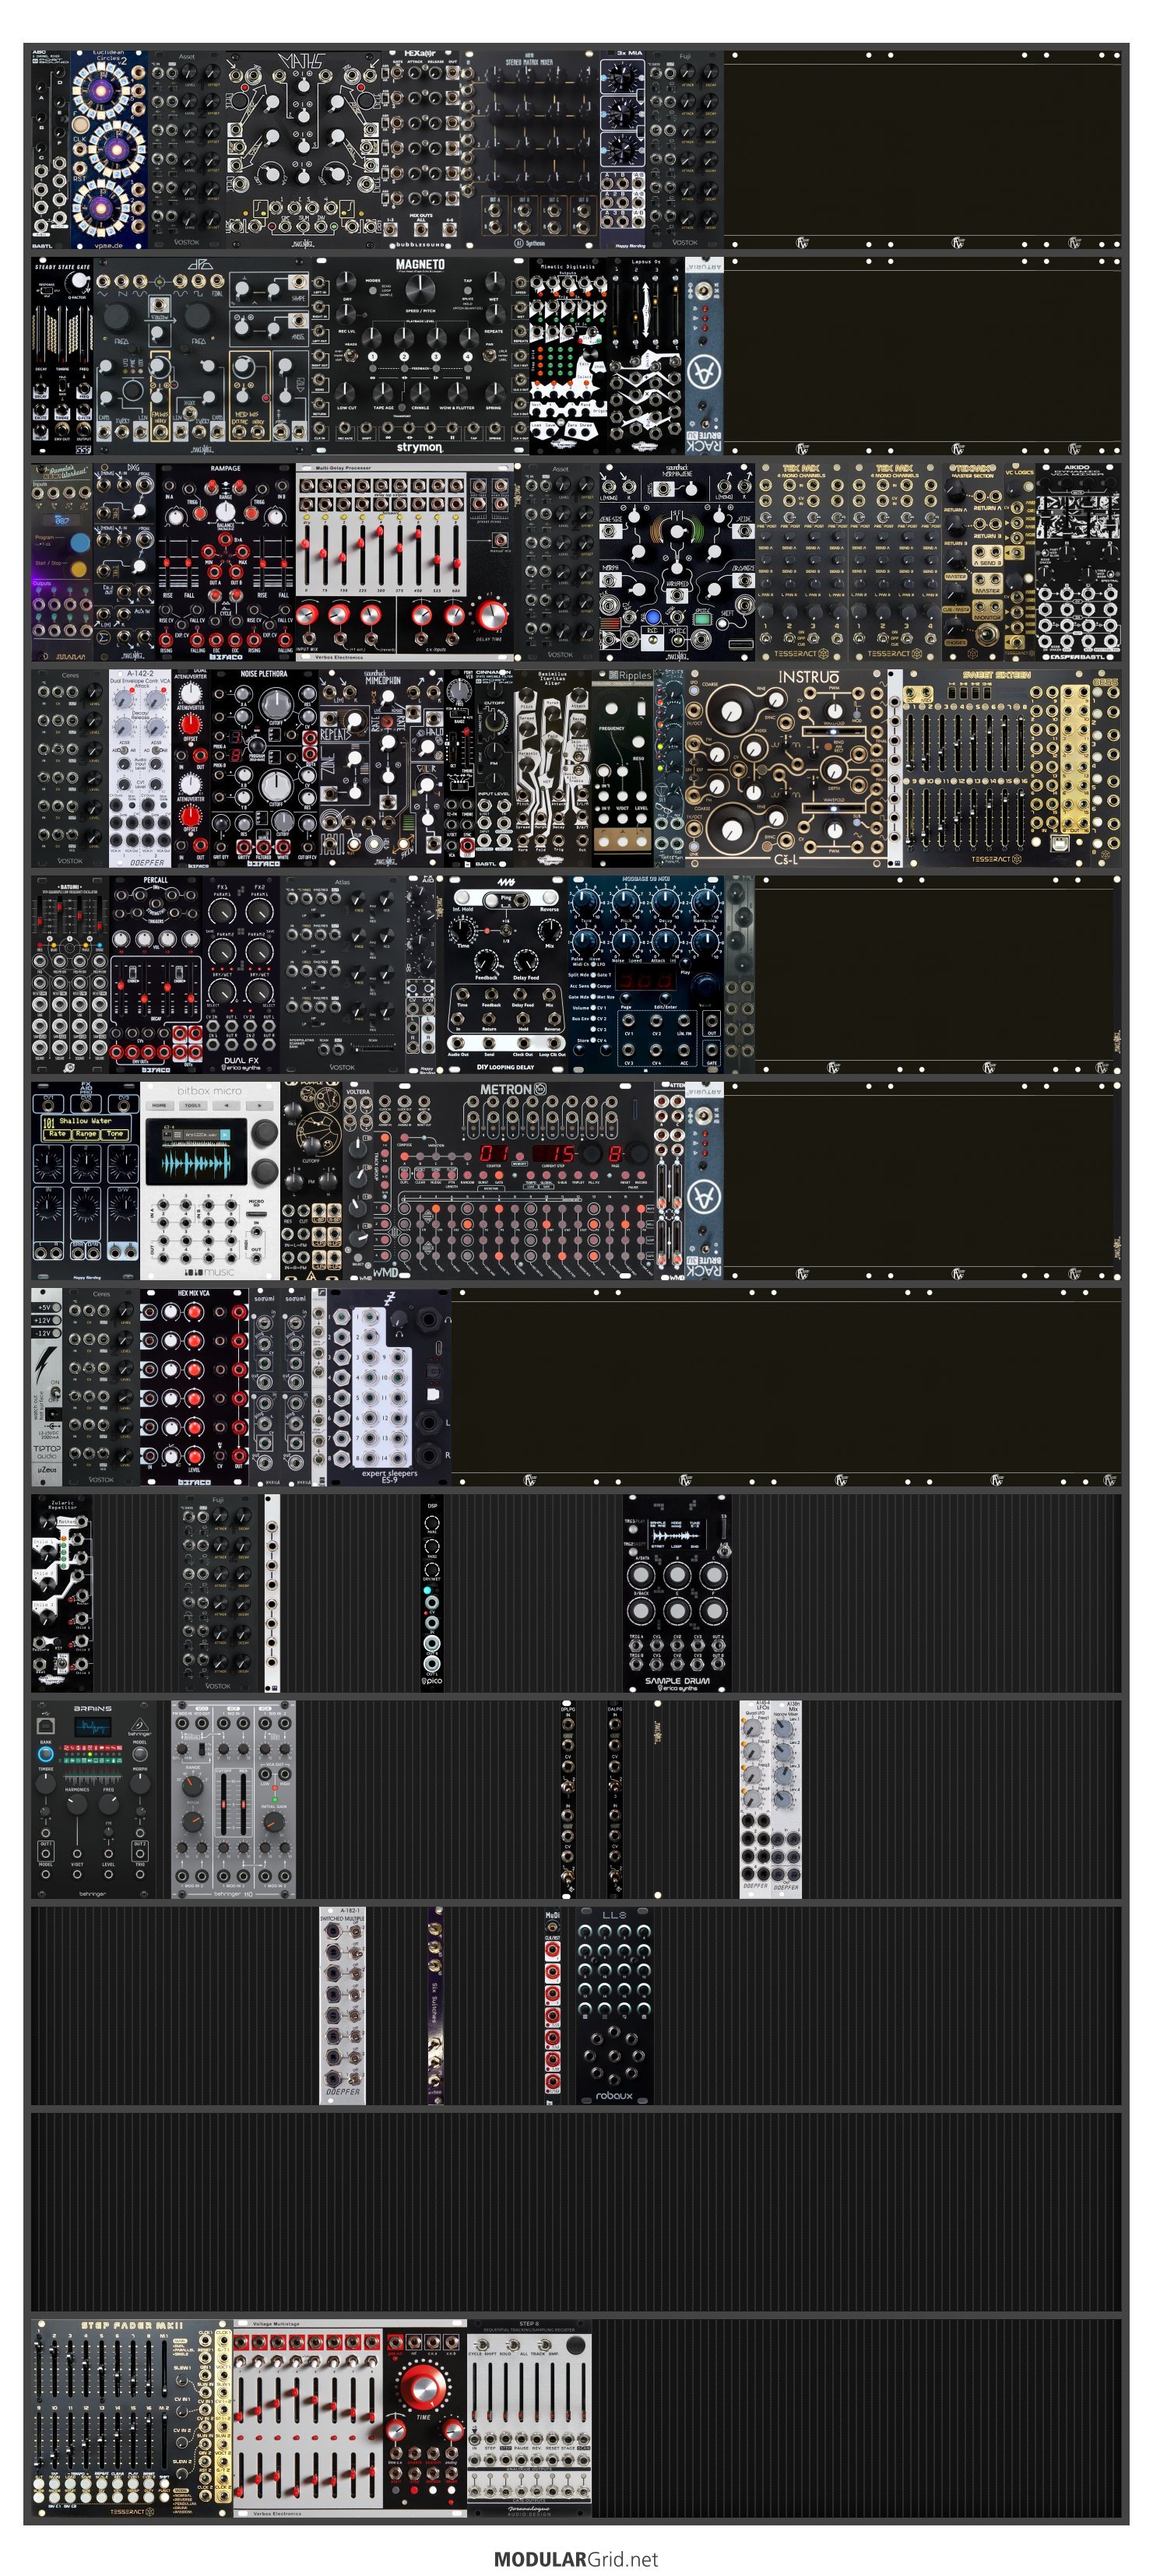This screenshot has width=1153, height=2576.
Task: Select the Euclidean Circles module by vpme.de
Action: click(x=109, y=149)
